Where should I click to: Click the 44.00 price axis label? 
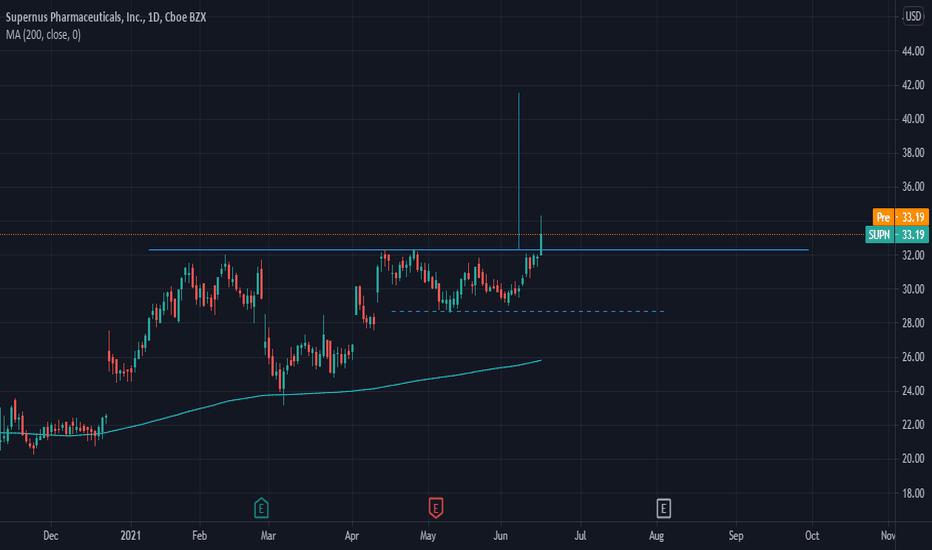click(x=913, y=52)
